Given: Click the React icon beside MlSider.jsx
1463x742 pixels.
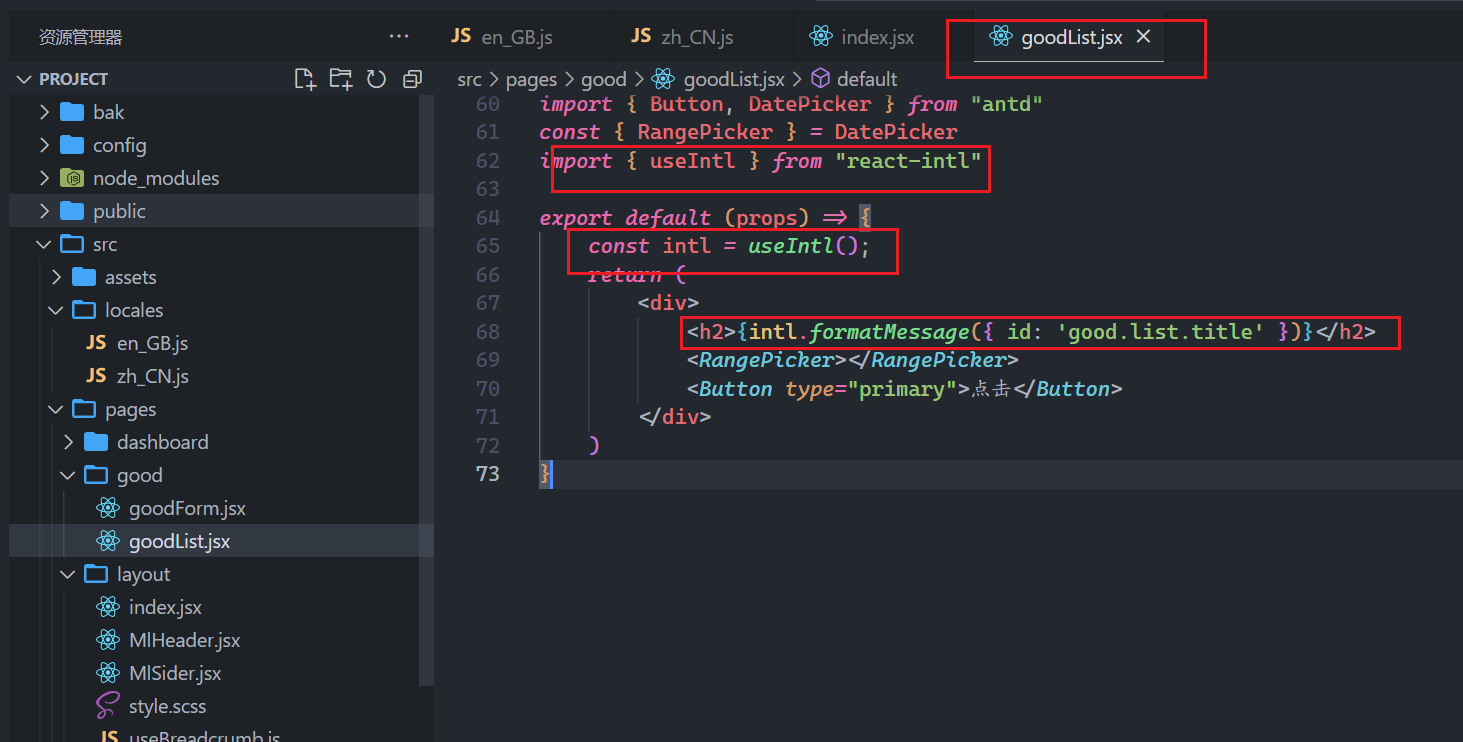Looking at the screenshot, I should (108, 673).
